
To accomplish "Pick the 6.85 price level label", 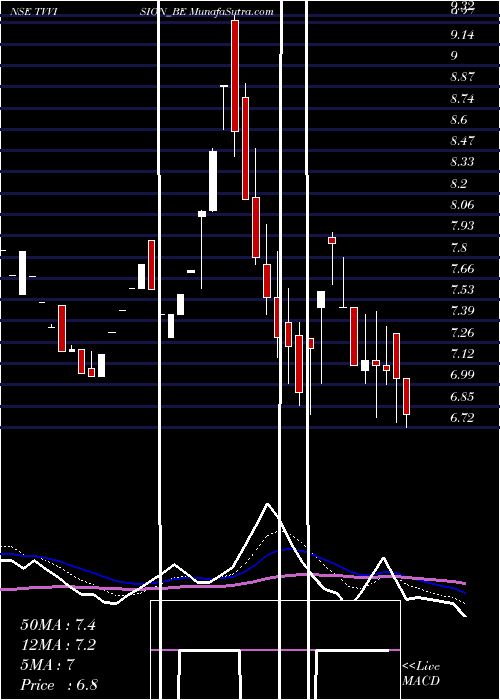I will coord(462,396).
